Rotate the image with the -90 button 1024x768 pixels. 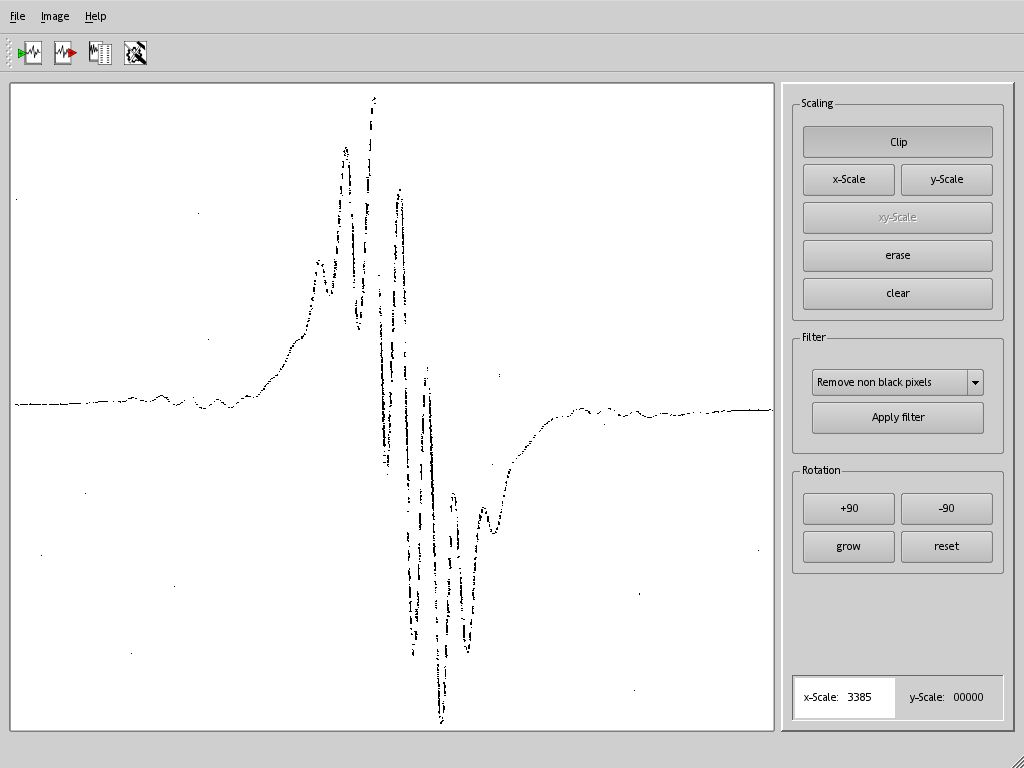pyautogui.click(x=947, y=509)
